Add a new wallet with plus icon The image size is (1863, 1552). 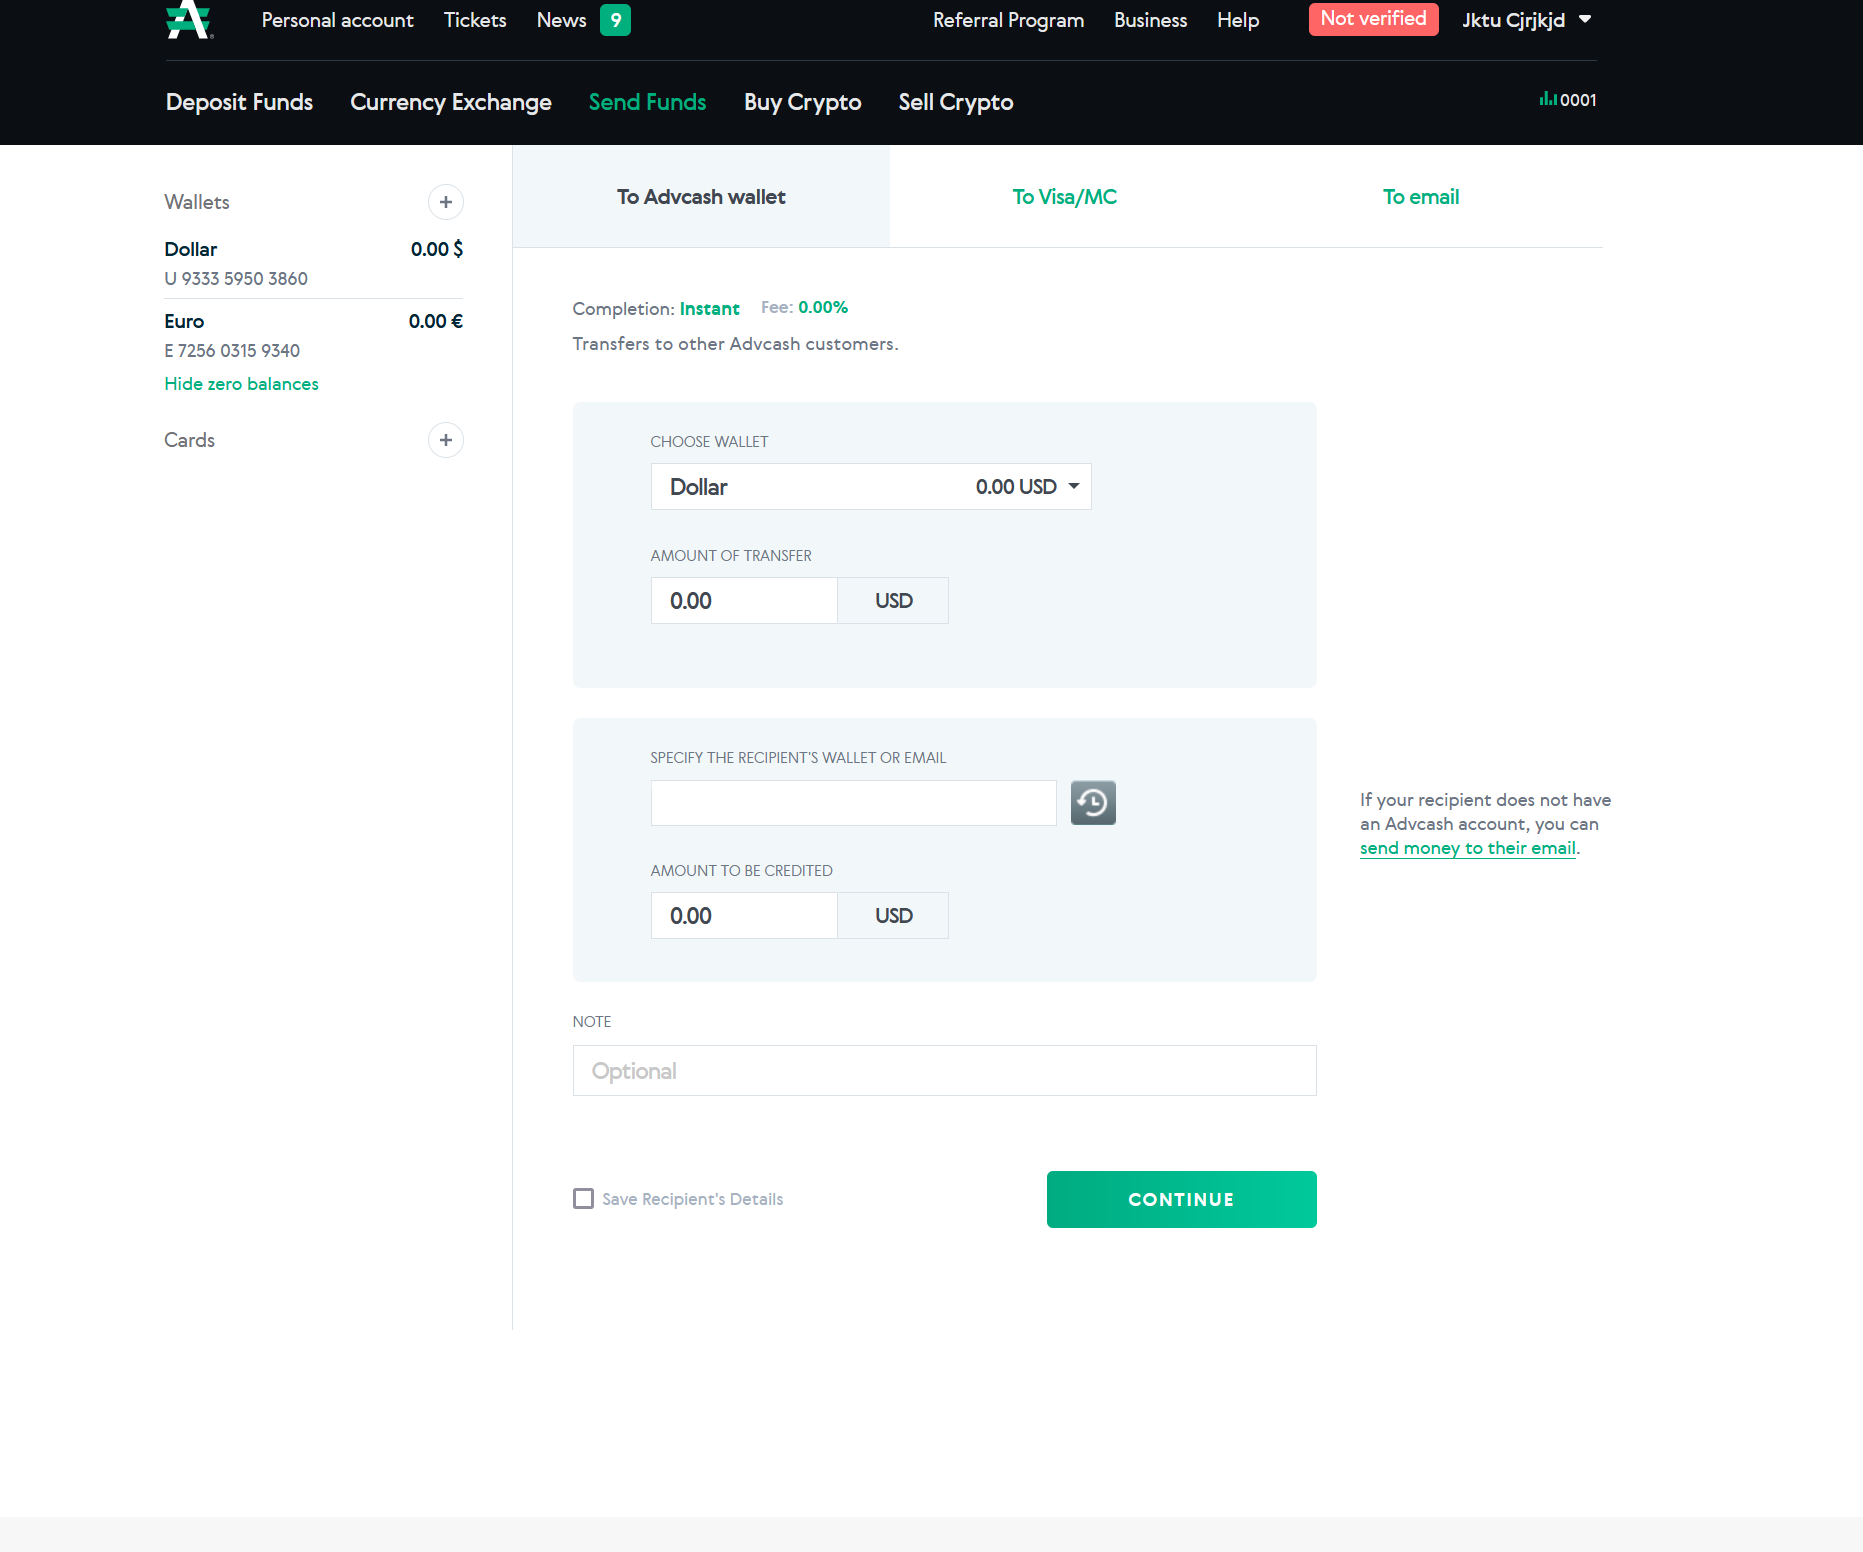tap(446, 202)
